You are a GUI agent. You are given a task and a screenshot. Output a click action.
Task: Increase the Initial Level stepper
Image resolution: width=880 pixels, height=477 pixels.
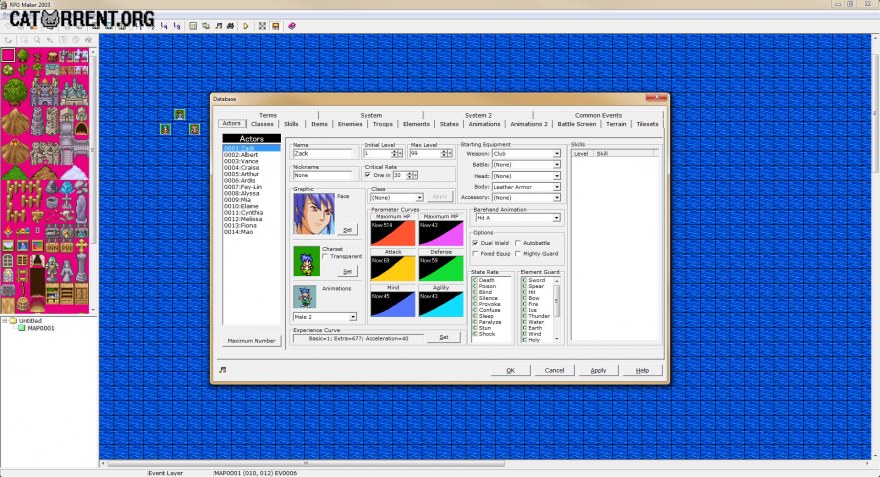(395, 152)
